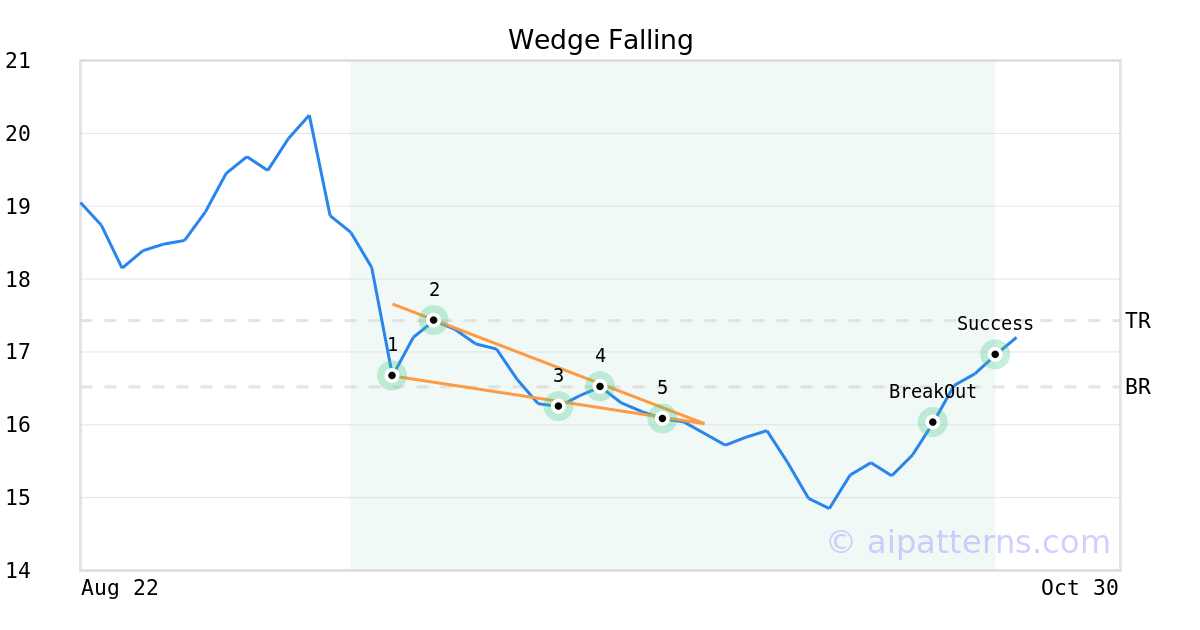Screen dimensions: 1200x630
Task: Click the Aug 22 start date label
Action: click(120, 588)
